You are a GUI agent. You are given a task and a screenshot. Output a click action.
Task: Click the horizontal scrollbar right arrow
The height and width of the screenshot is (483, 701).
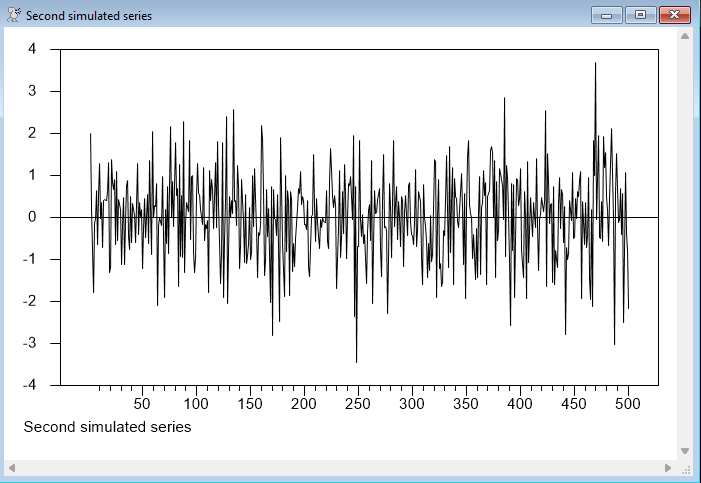click(668, 468)
